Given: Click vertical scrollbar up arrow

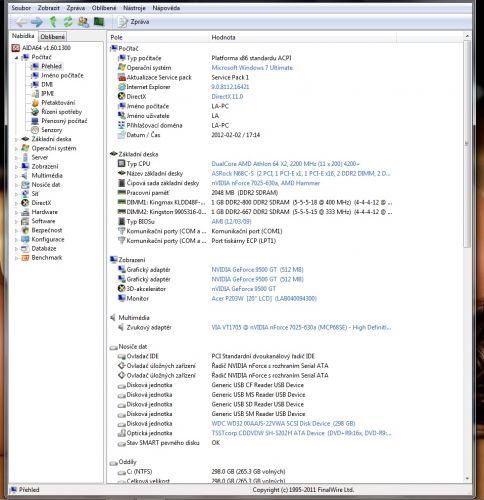Looking at the screenshot, I should (467, 36).
